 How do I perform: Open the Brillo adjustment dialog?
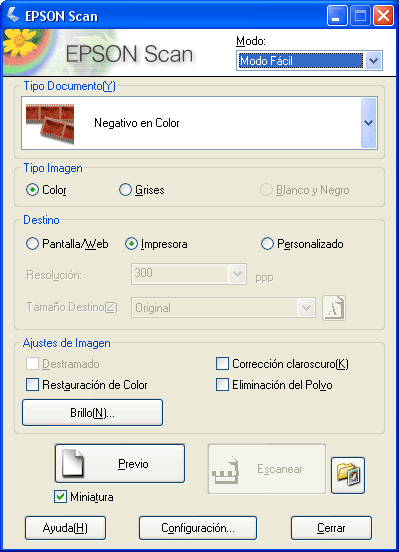(x=92, y=413)
